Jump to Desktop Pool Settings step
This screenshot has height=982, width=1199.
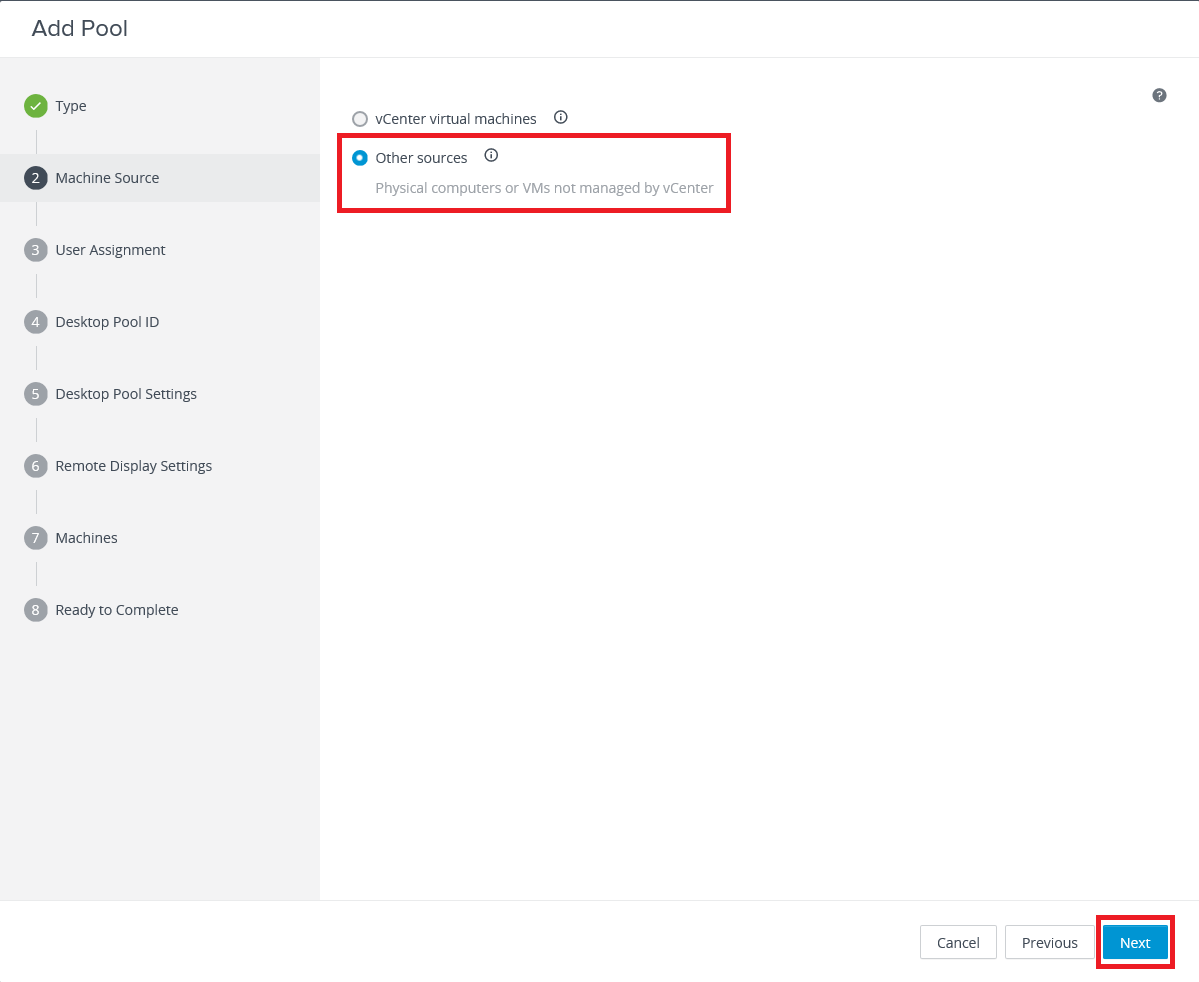126,394
